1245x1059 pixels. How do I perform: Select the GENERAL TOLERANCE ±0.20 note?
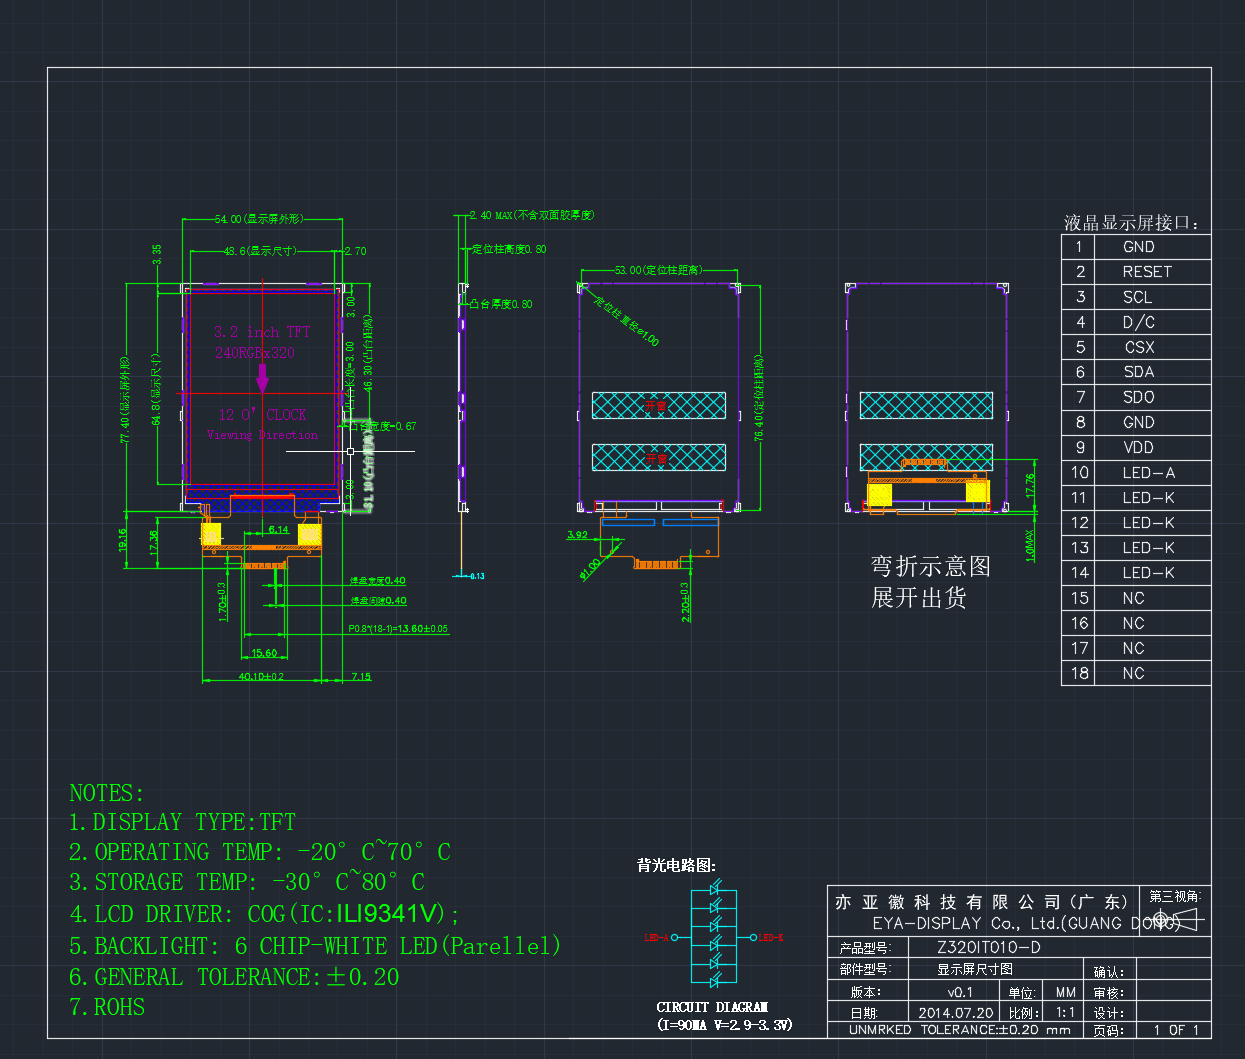234,977
